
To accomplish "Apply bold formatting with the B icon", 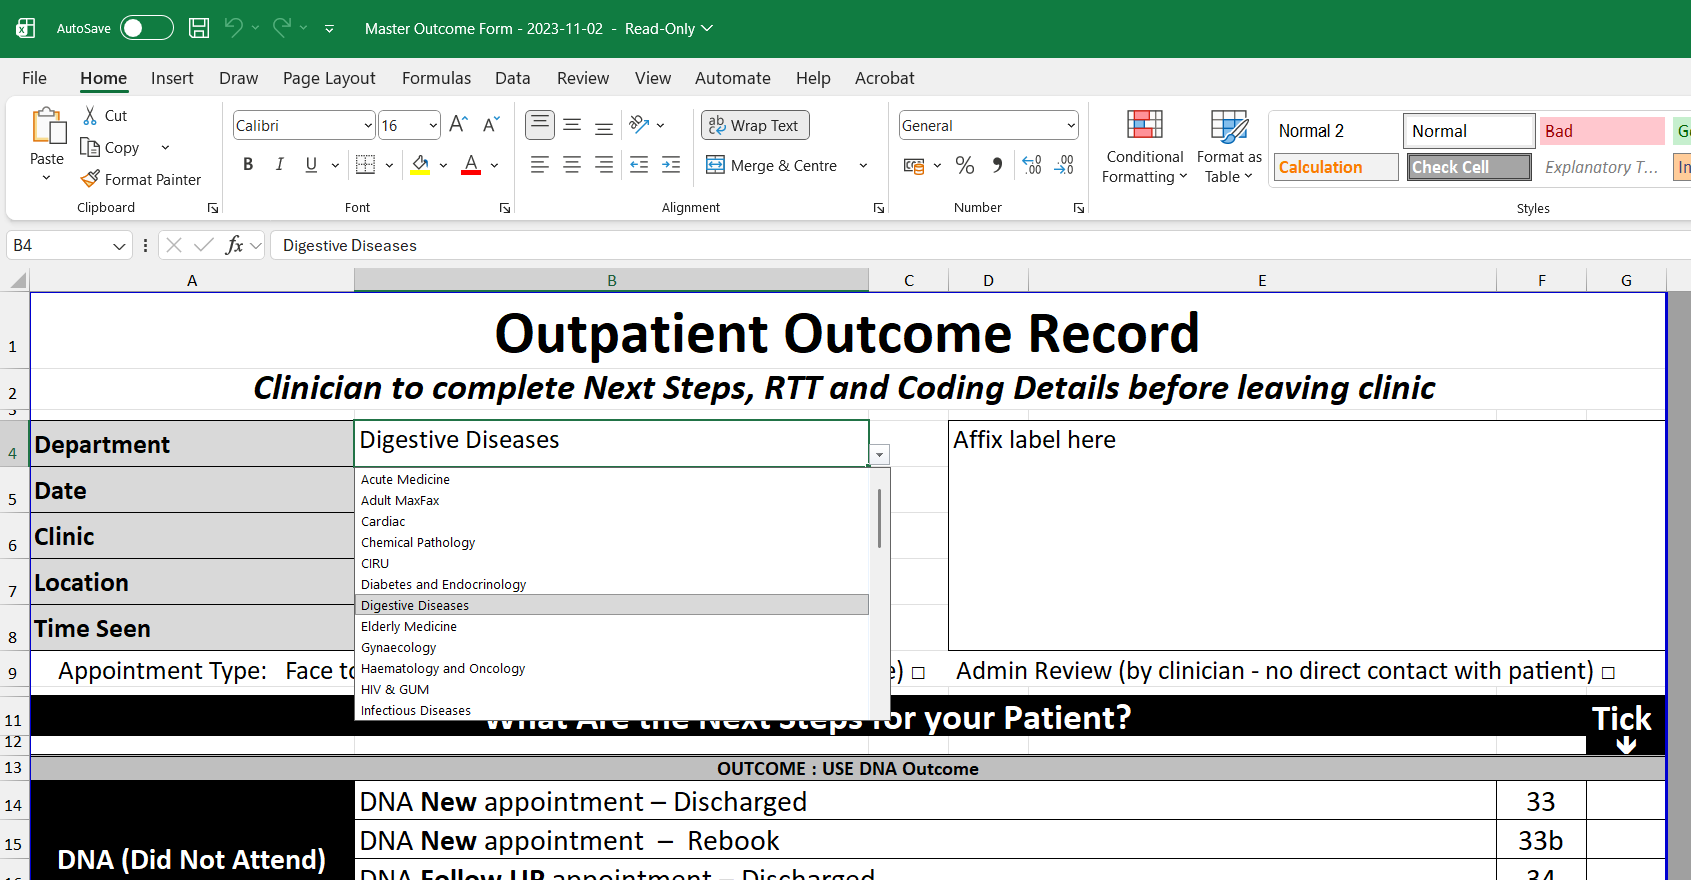I will click(248, 165).
